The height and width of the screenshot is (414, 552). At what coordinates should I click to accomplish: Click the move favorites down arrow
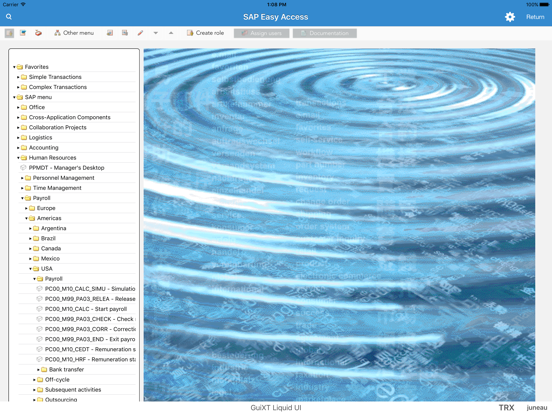coord(156,33)
